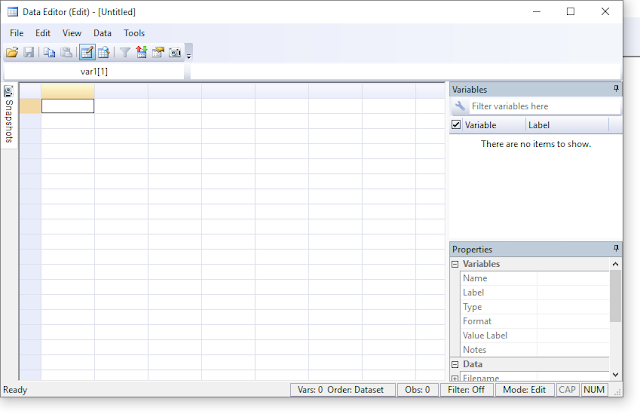Select the Value Label property row
The image size is (640, 420).
(x=535, y=336)
